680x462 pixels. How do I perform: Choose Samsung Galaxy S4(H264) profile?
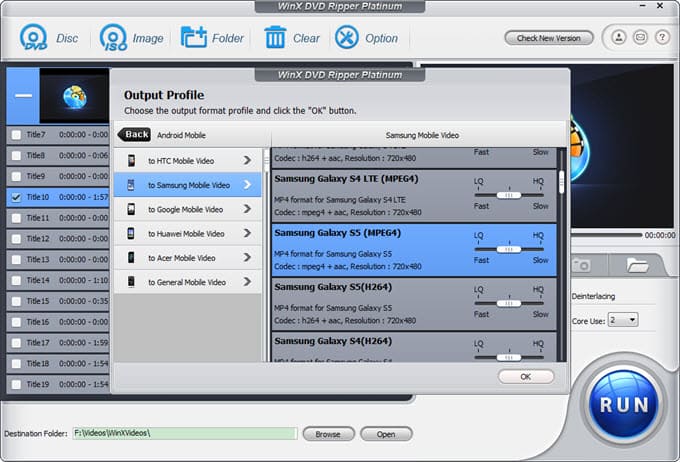[x=414, y=347]
